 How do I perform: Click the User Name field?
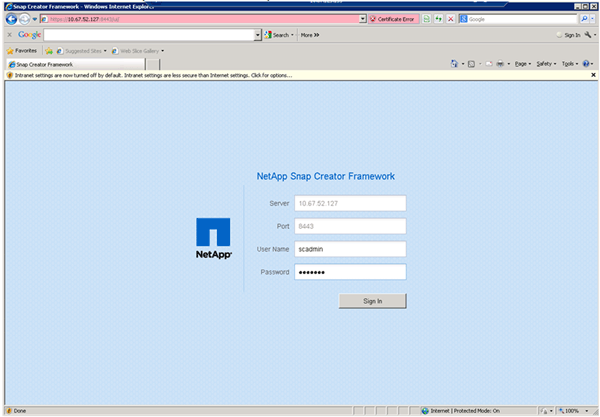coord(350,249)
